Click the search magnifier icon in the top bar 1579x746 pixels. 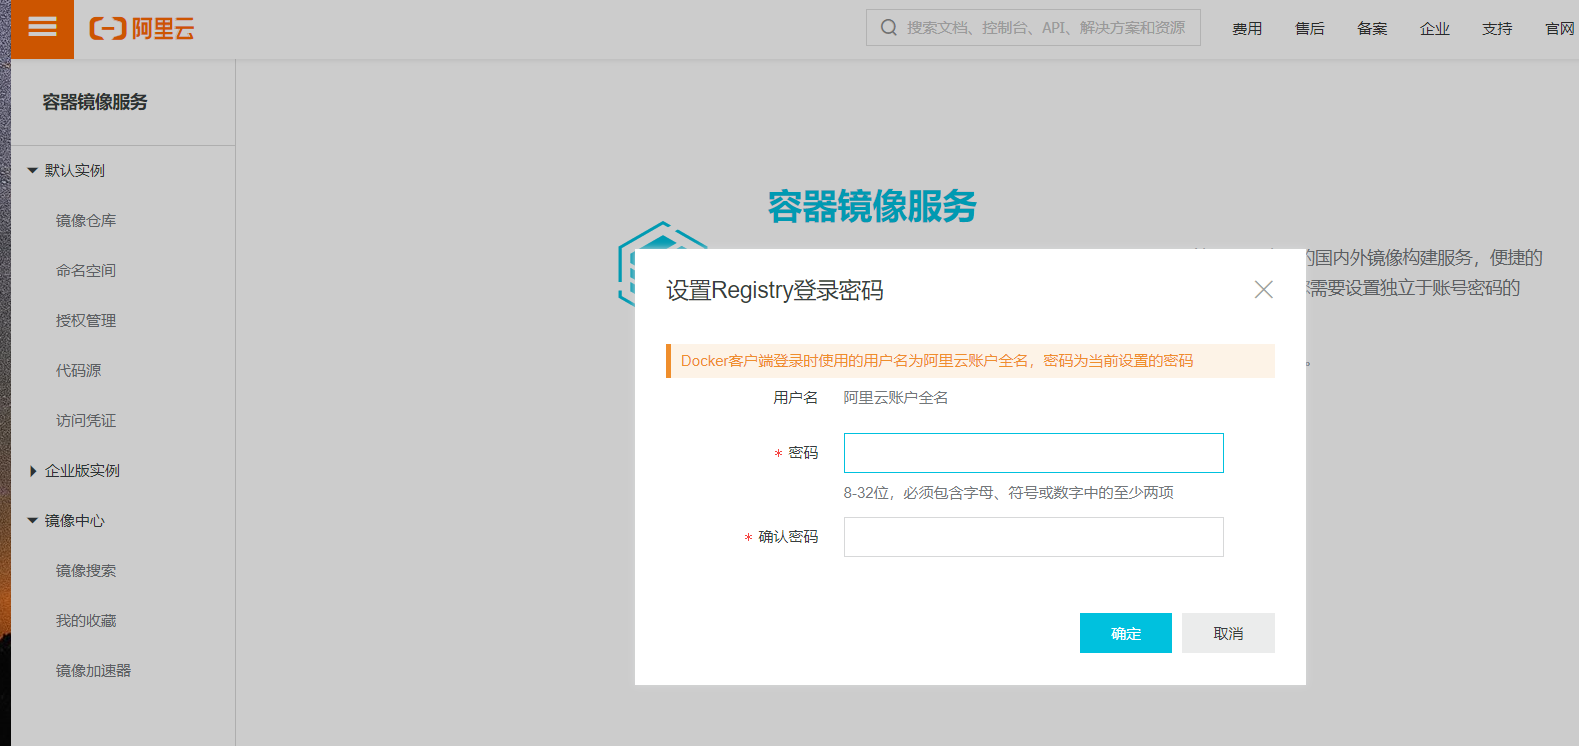[888, 28]
